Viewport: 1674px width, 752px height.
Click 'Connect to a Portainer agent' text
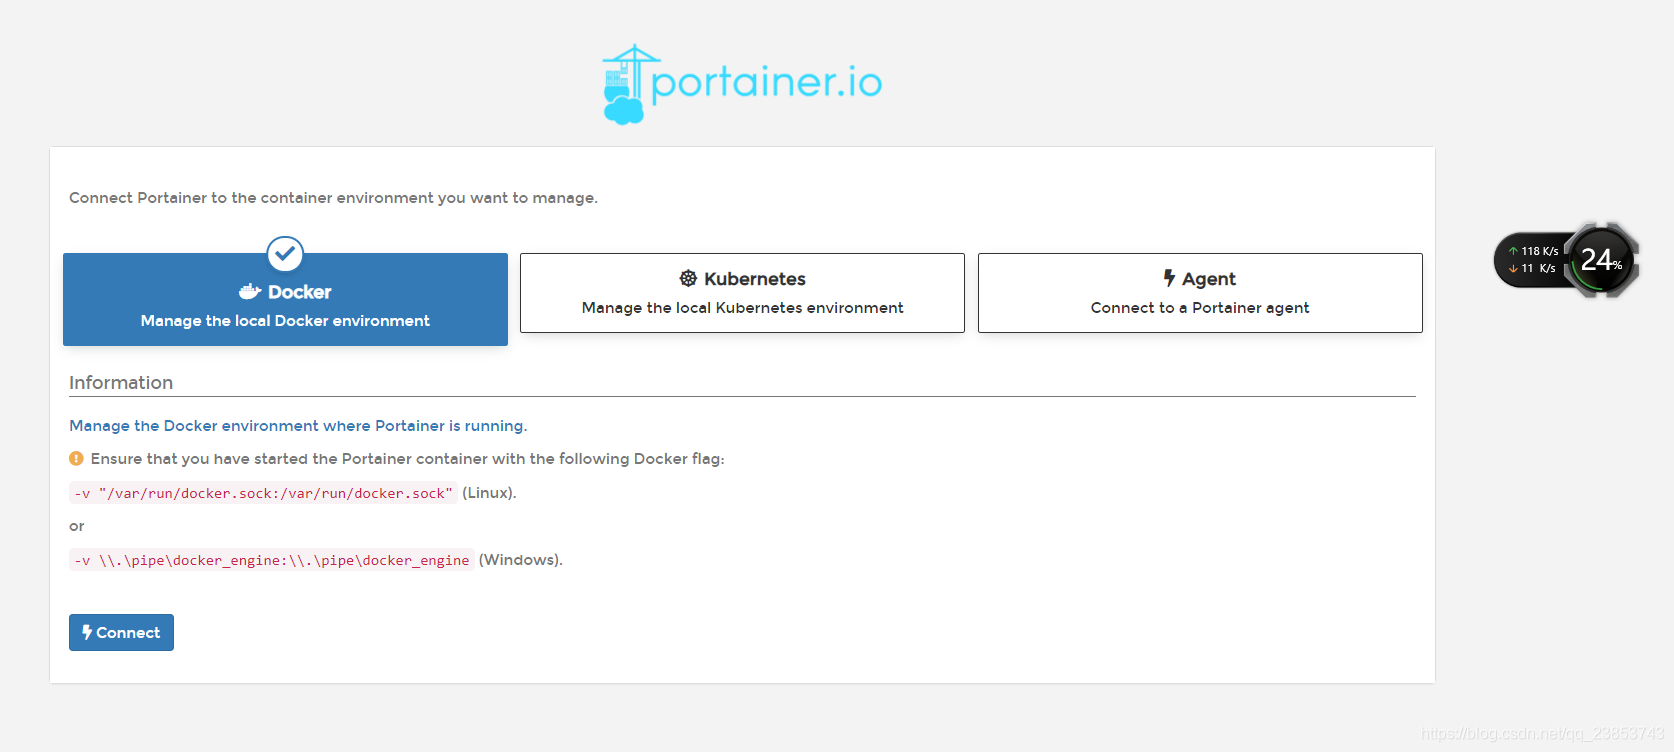pyautogui.click(x=1200, y=308)
